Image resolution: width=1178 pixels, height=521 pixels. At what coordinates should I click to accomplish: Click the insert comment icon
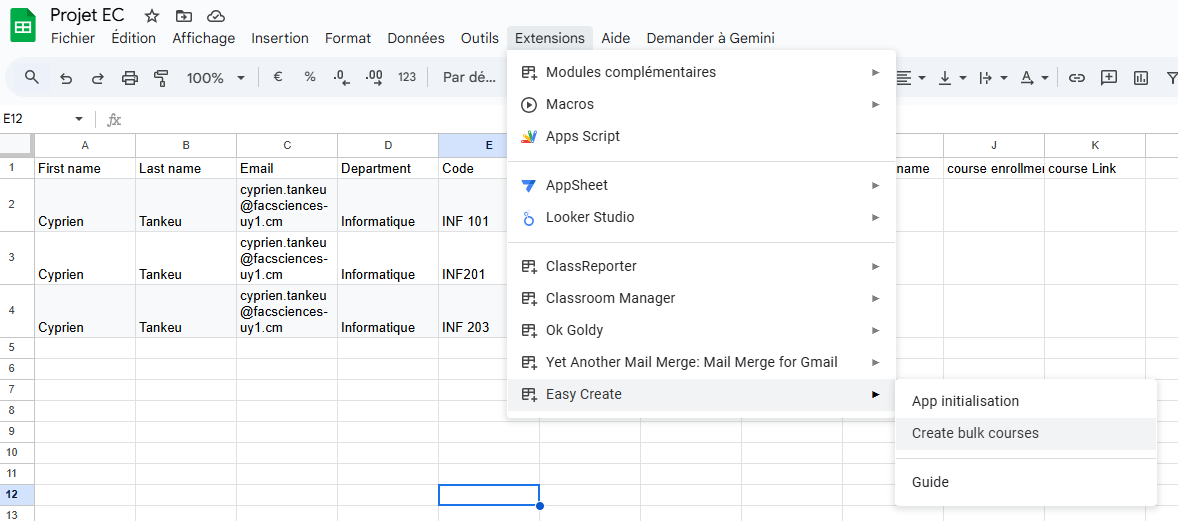click(1109, 78)
